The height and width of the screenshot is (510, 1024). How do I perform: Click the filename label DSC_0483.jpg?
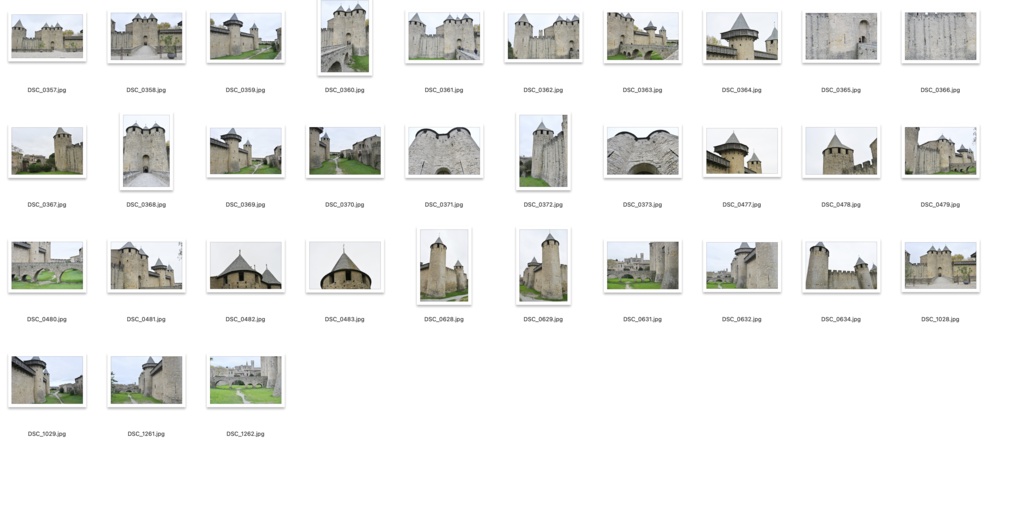coord(345,319)
